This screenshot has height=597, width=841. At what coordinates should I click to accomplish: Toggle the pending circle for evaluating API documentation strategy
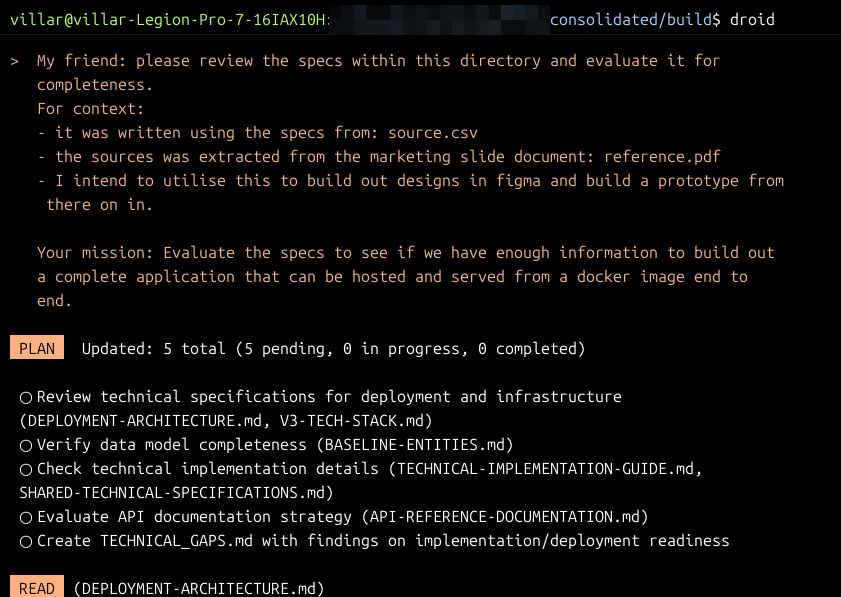24,516
